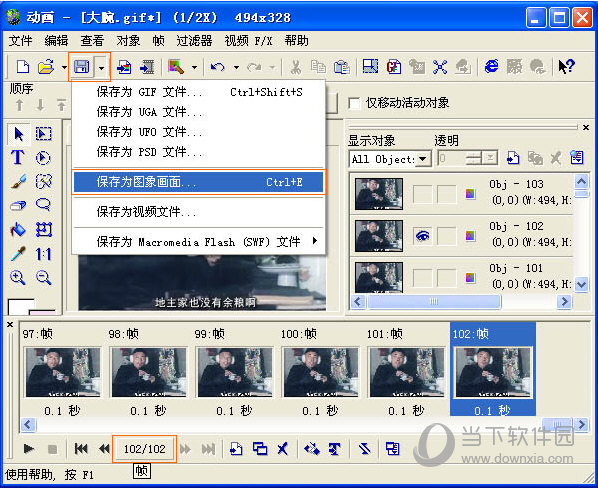Screen dimensions: 598x488
Task: Click the transparency input field
Action: (451, 158)
